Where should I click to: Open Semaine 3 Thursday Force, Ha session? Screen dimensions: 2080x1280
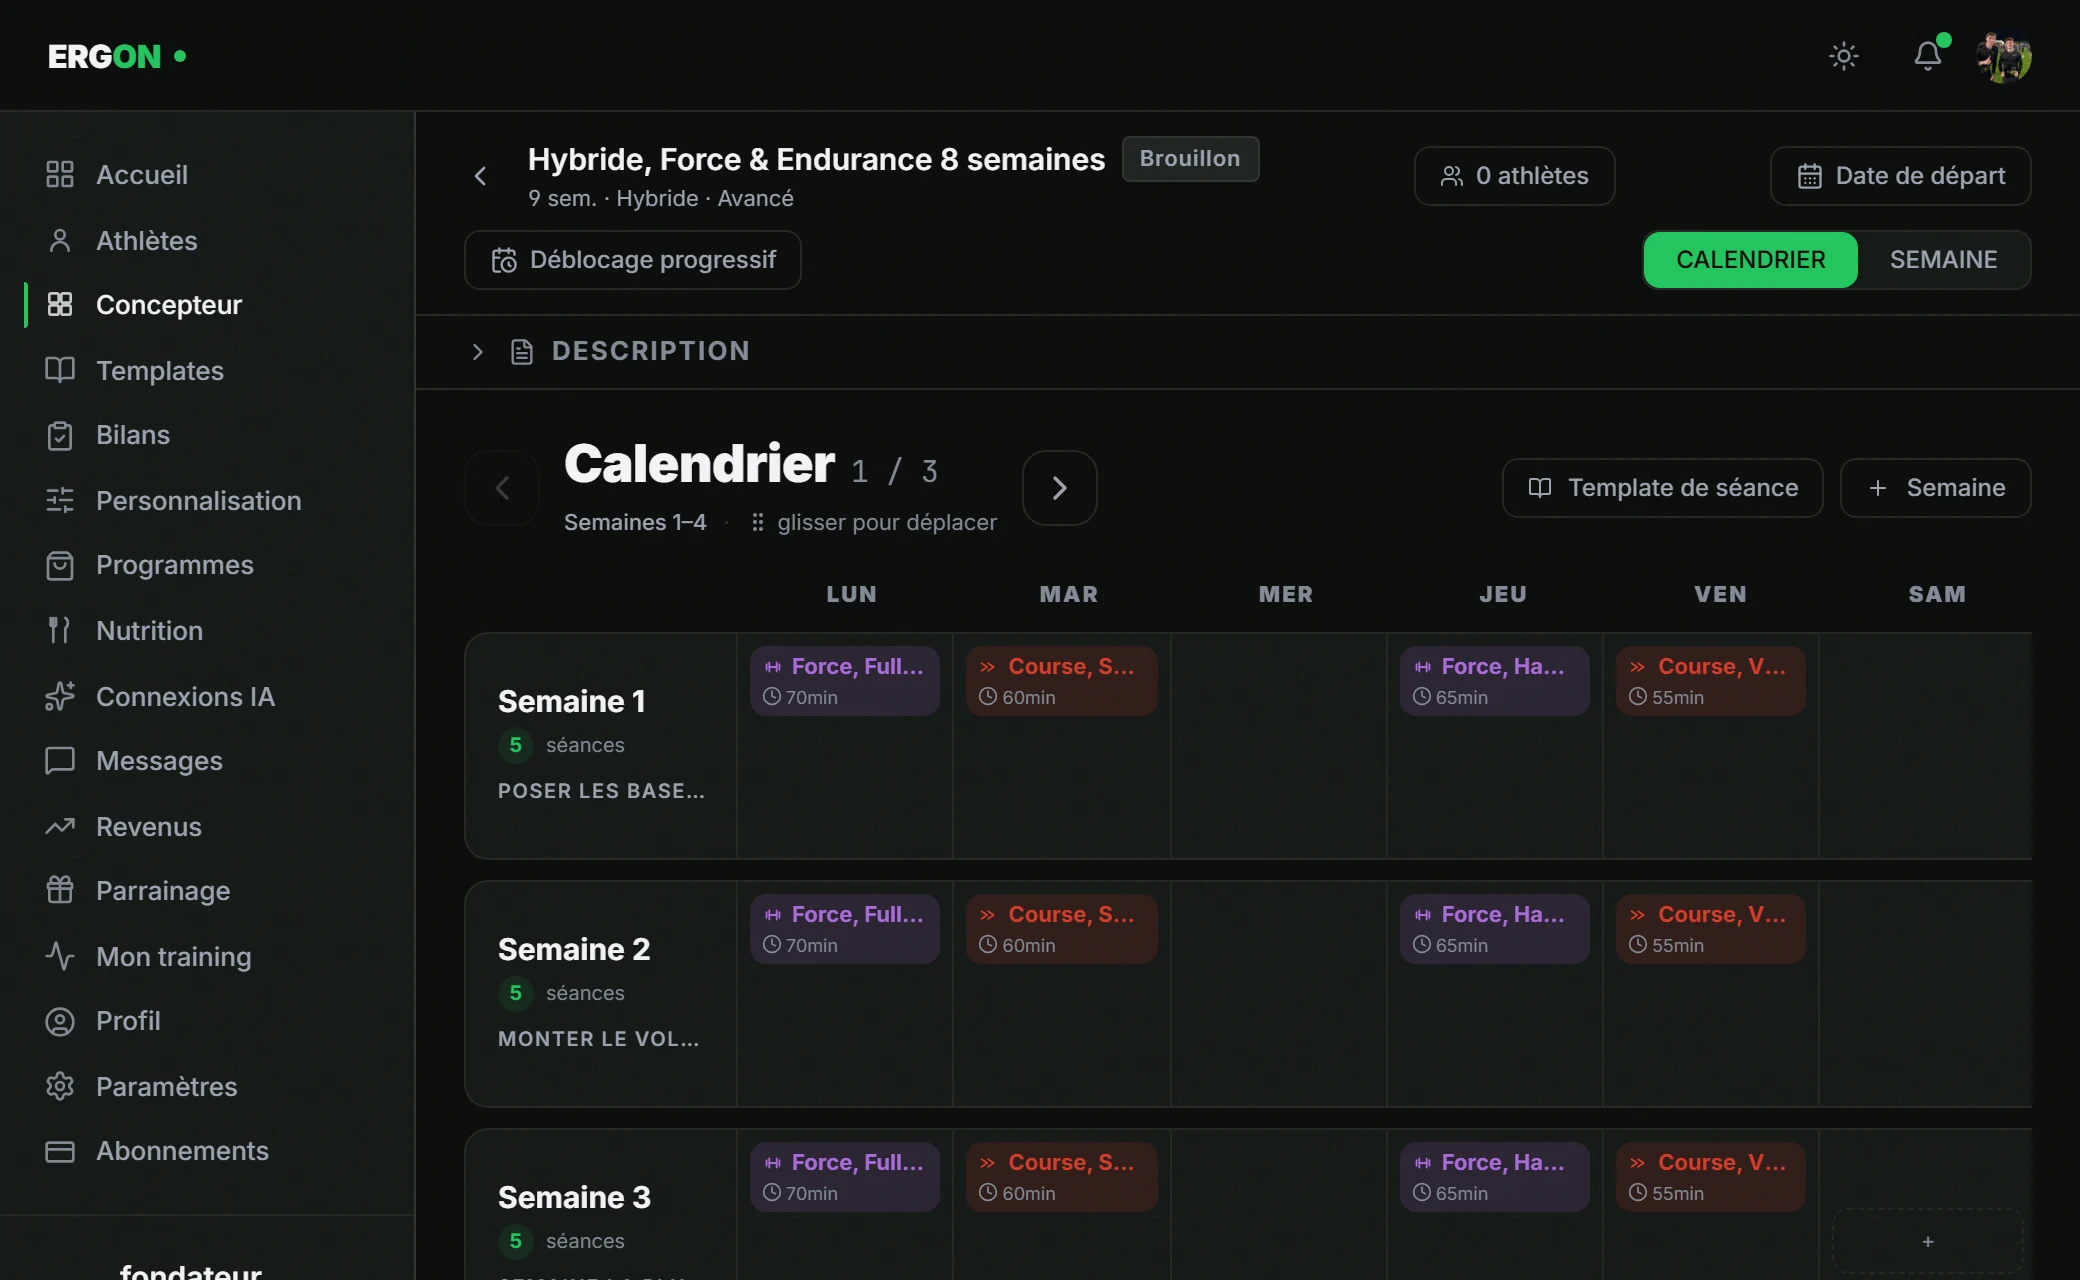[1495, 1177]
